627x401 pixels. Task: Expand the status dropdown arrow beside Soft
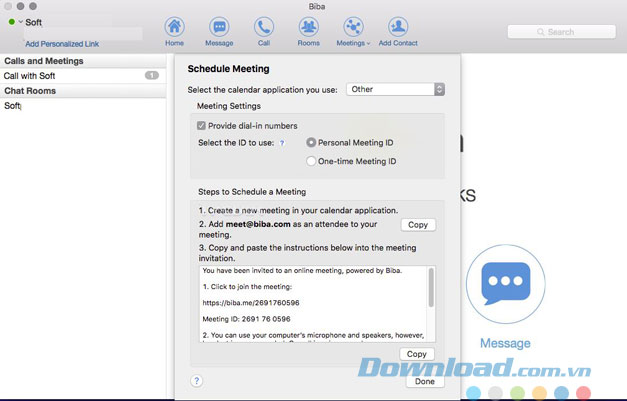(20, 22)
